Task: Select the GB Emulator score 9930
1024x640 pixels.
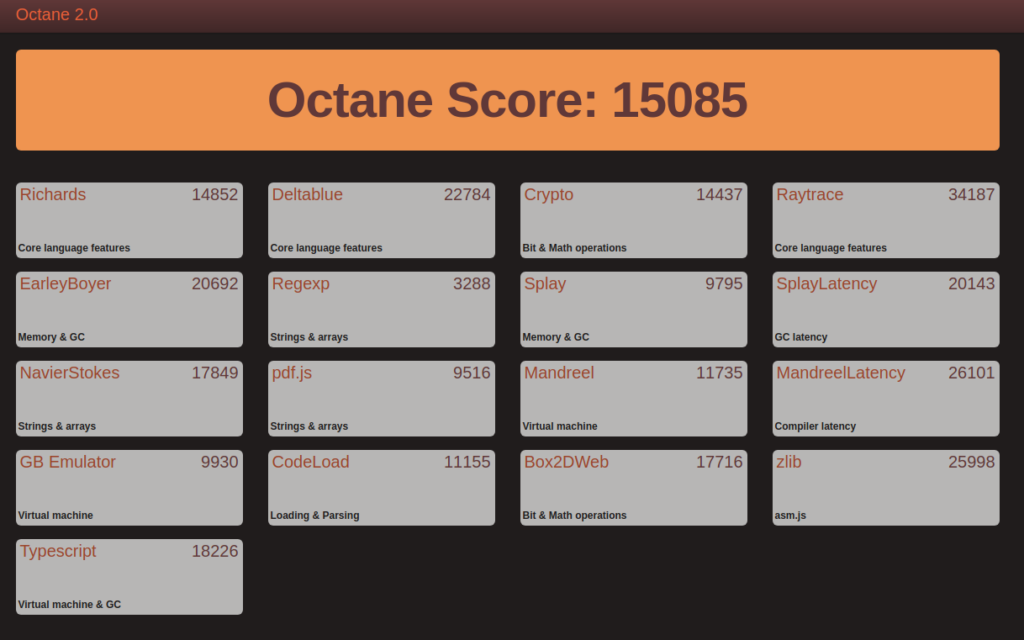Action: tap(219, 462)
